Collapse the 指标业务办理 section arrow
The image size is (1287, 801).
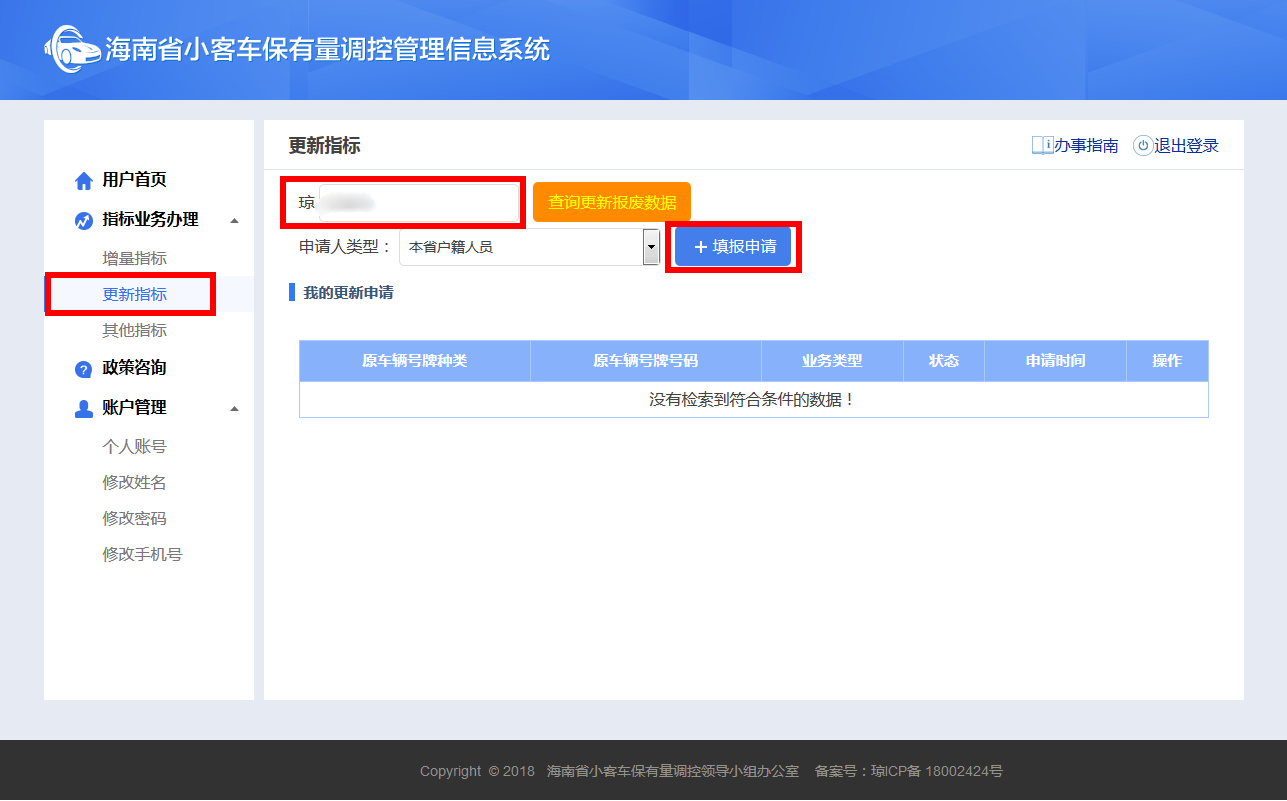(x=234, y=220)
